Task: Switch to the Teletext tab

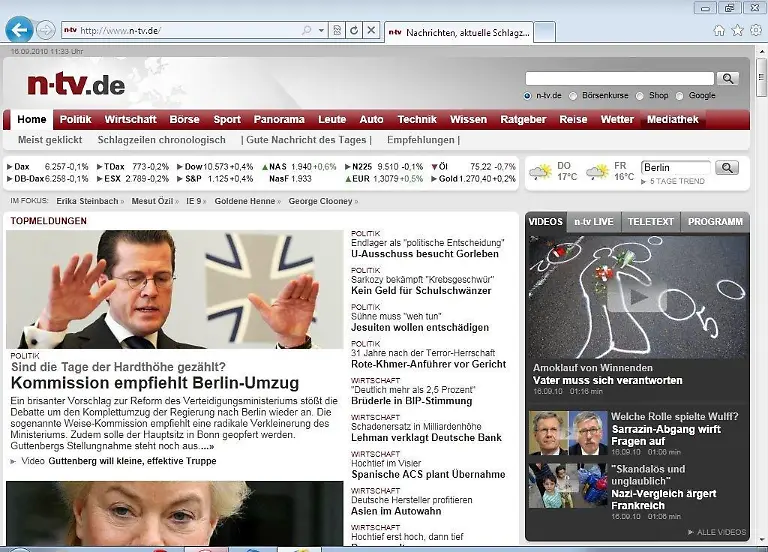Action: click(650, 221)
